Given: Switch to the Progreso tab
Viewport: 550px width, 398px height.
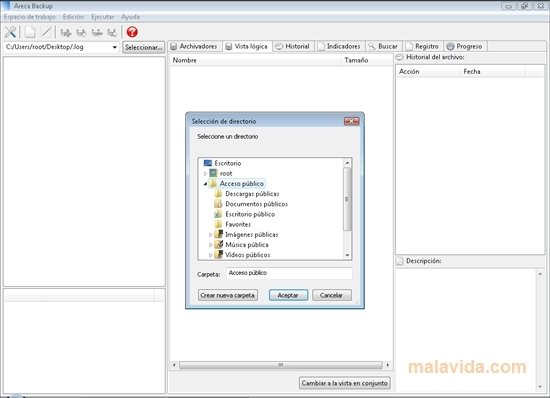Looking at the screenshot, I should pyautogui.click(x=465, y=46).
